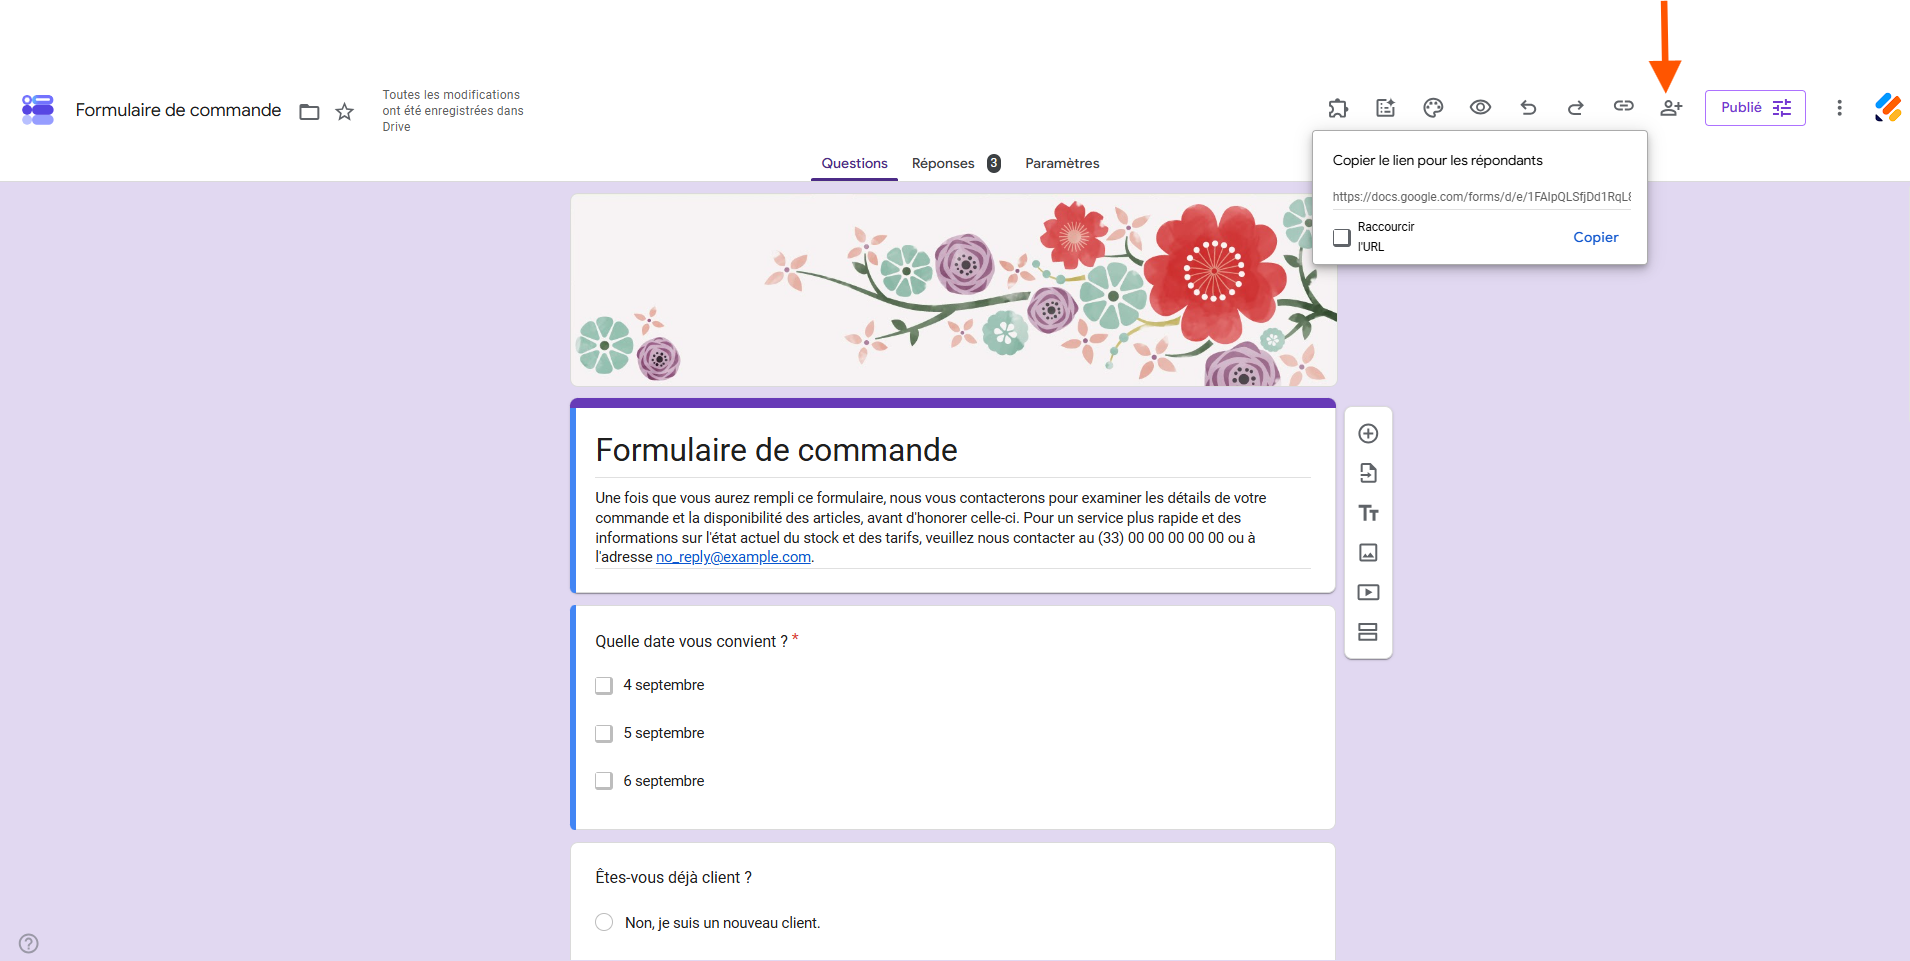Check the 5 septembre option
The height and width of the screenshot is (961, 1910).
604,734
